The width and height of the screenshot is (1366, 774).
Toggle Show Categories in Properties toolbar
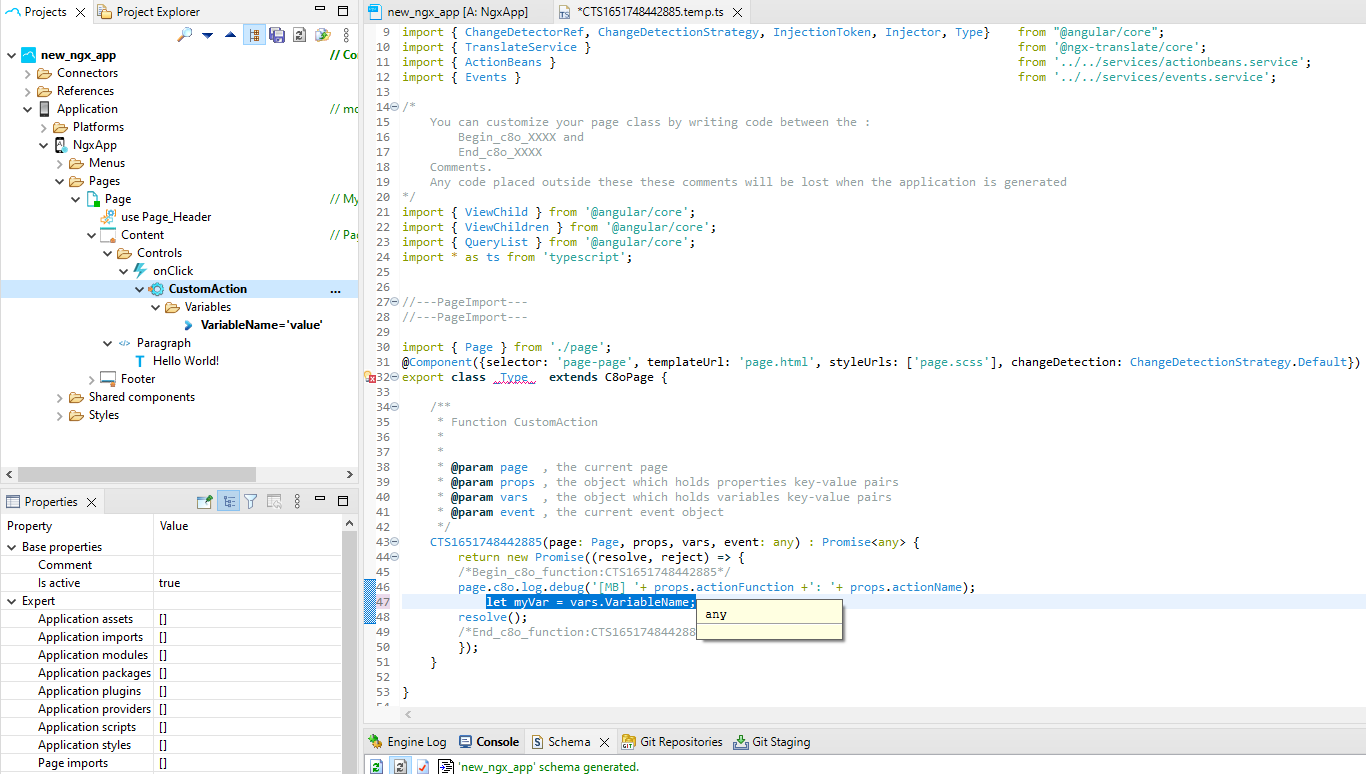(228, 502)
